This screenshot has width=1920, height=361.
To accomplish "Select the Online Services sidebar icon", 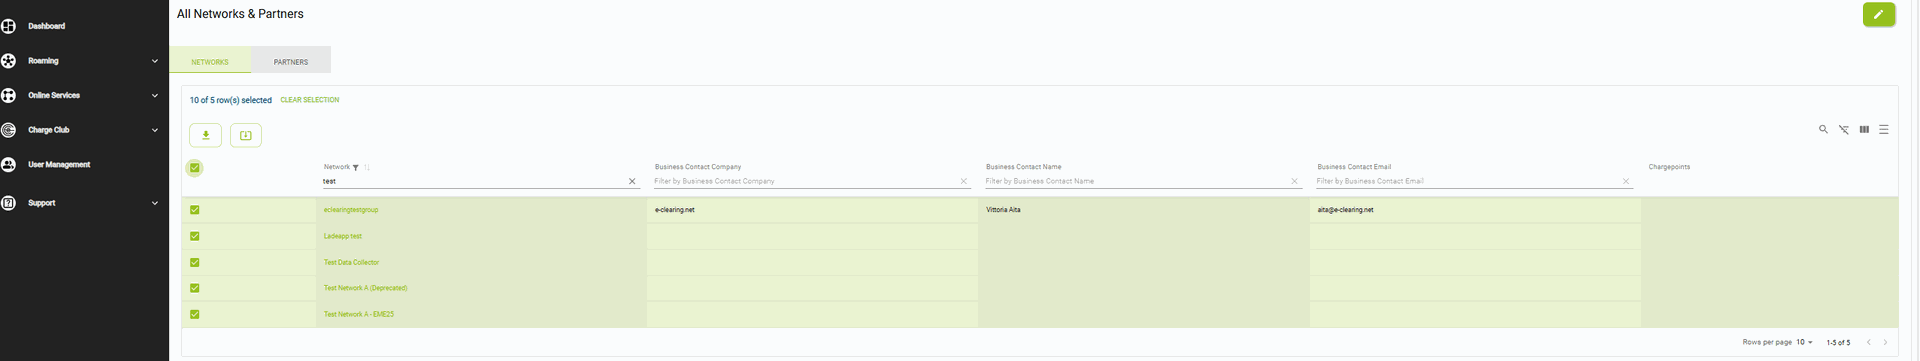I will point(8,96).
